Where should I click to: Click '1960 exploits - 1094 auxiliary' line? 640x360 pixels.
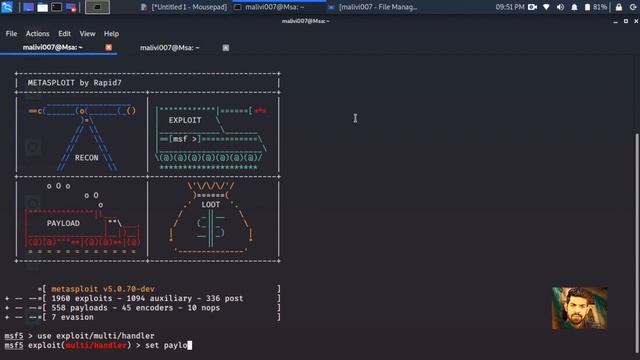[147, 298]
